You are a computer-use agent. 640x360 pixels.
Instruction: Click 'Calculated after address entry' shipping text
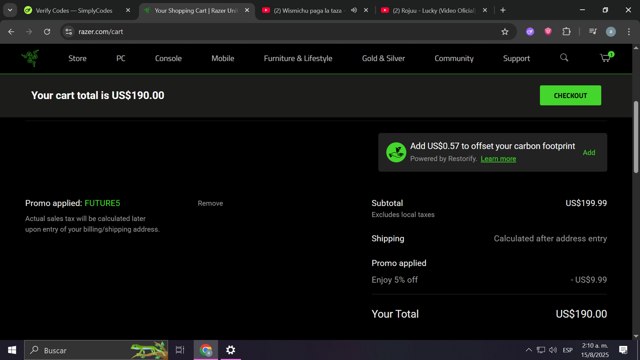click(x=550, y=238)
